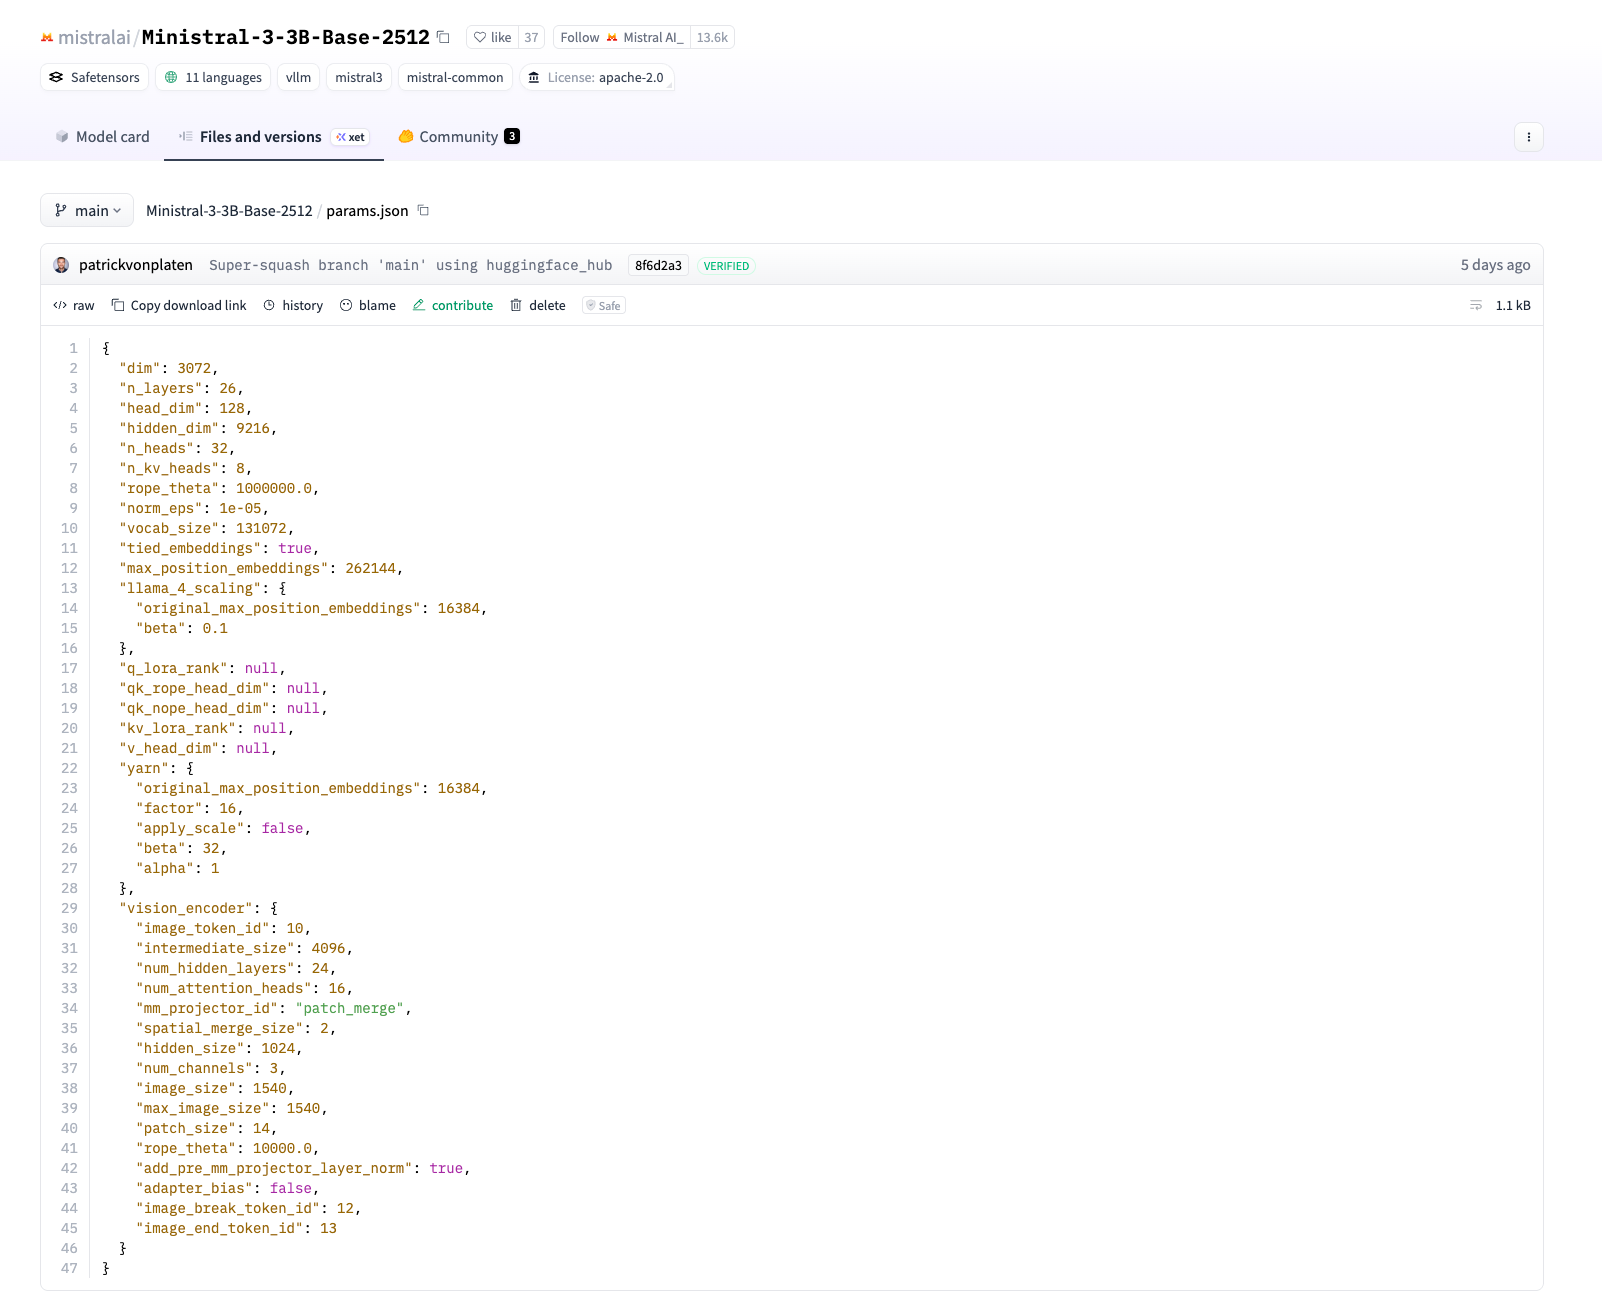Click the 5 days ago timestamp

1495,265
